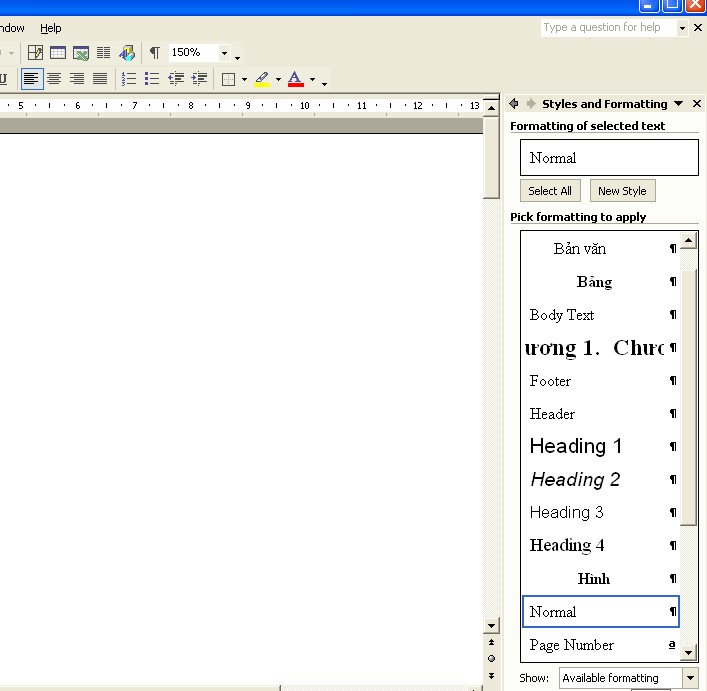Viewport: 707px width, 691px height.
Task: Click the selected text formatting Normal box
Action: pyautogui.click(x=609, y=157)
